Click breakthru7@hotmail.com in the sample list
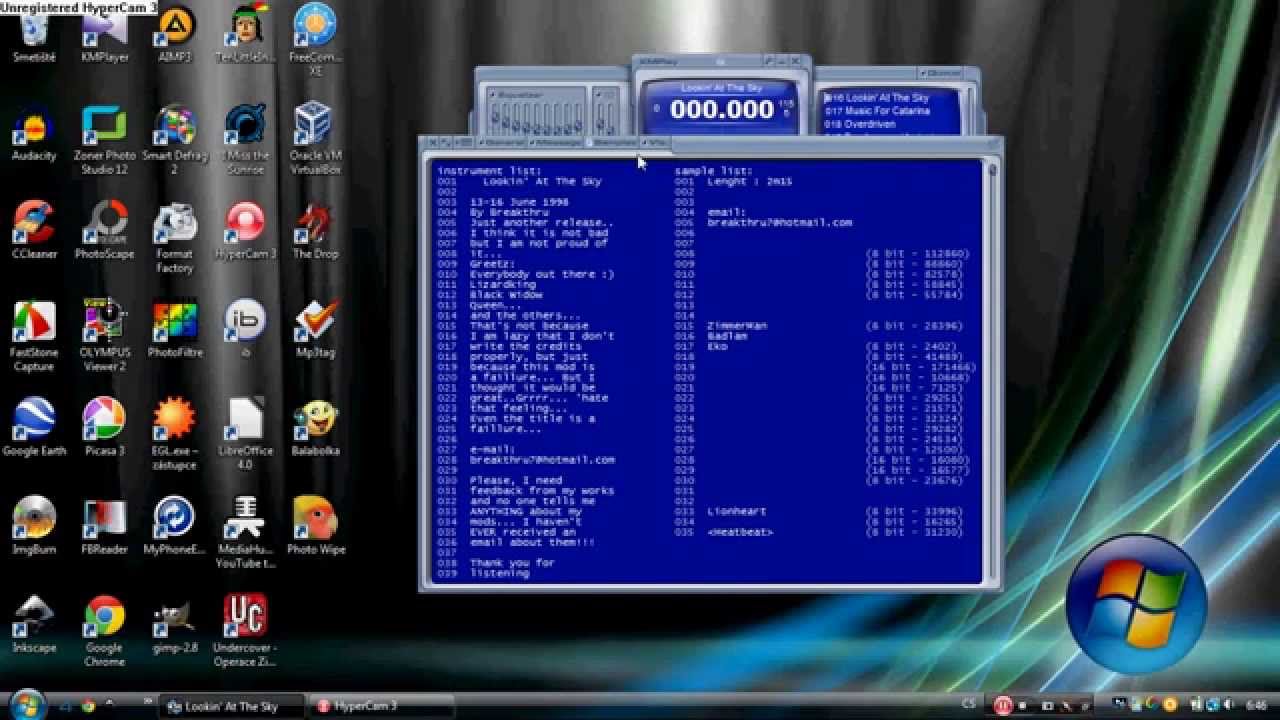Image resolution: width=1280 pixels, height=720 pixels. coord(779,223)
